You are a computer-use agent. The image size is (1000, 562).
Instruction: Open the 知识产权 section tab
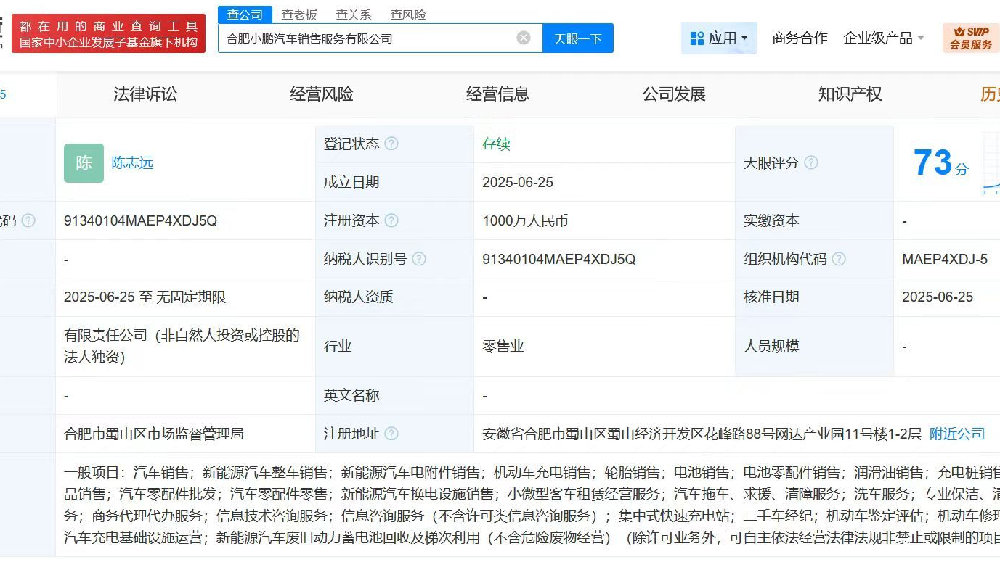point(850,94)
